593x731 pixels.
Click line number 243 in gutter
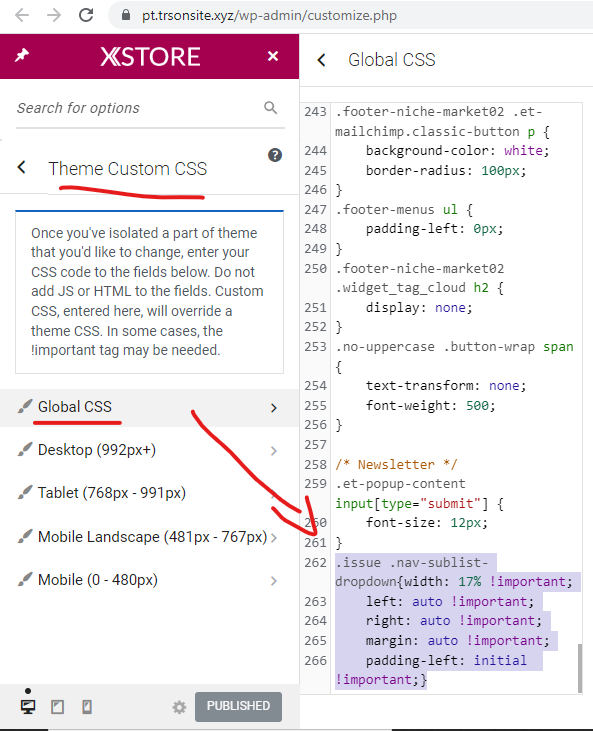point(316,112)
